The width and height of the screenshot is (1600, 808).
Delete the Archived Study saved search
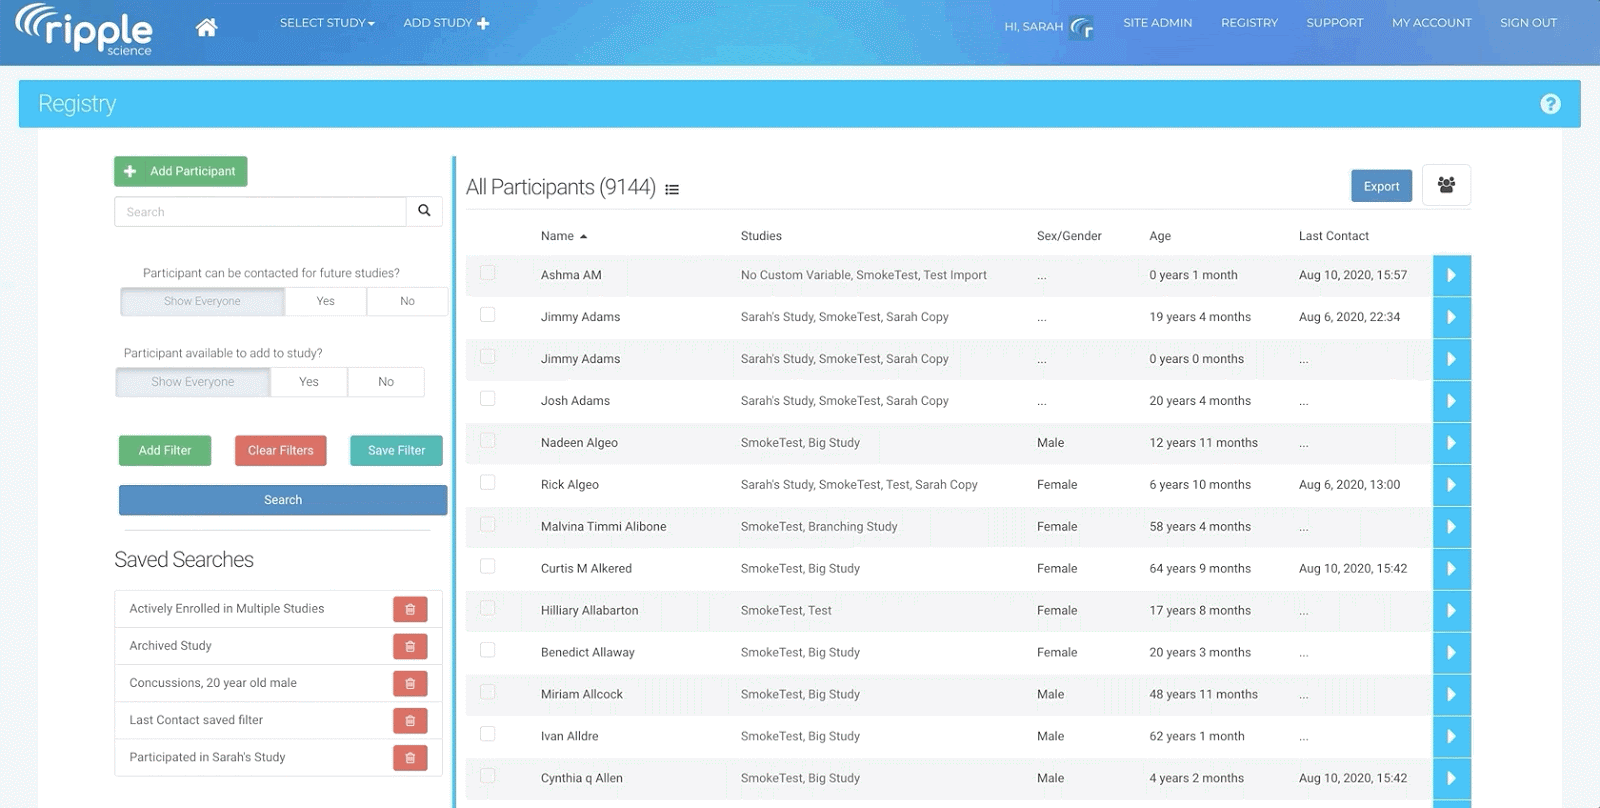(x=410, y=646)
